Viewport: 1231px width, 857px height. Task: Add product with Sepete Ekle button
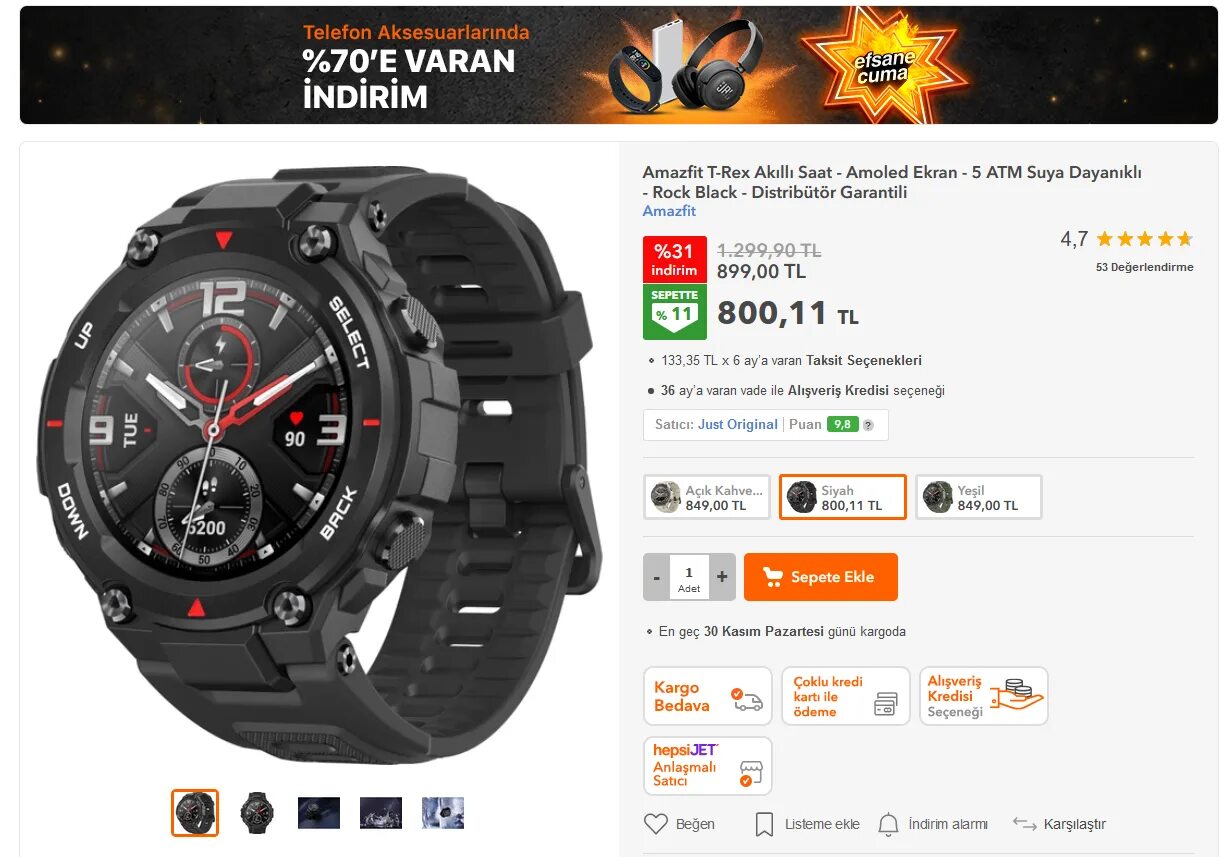(x=821, y=577)
